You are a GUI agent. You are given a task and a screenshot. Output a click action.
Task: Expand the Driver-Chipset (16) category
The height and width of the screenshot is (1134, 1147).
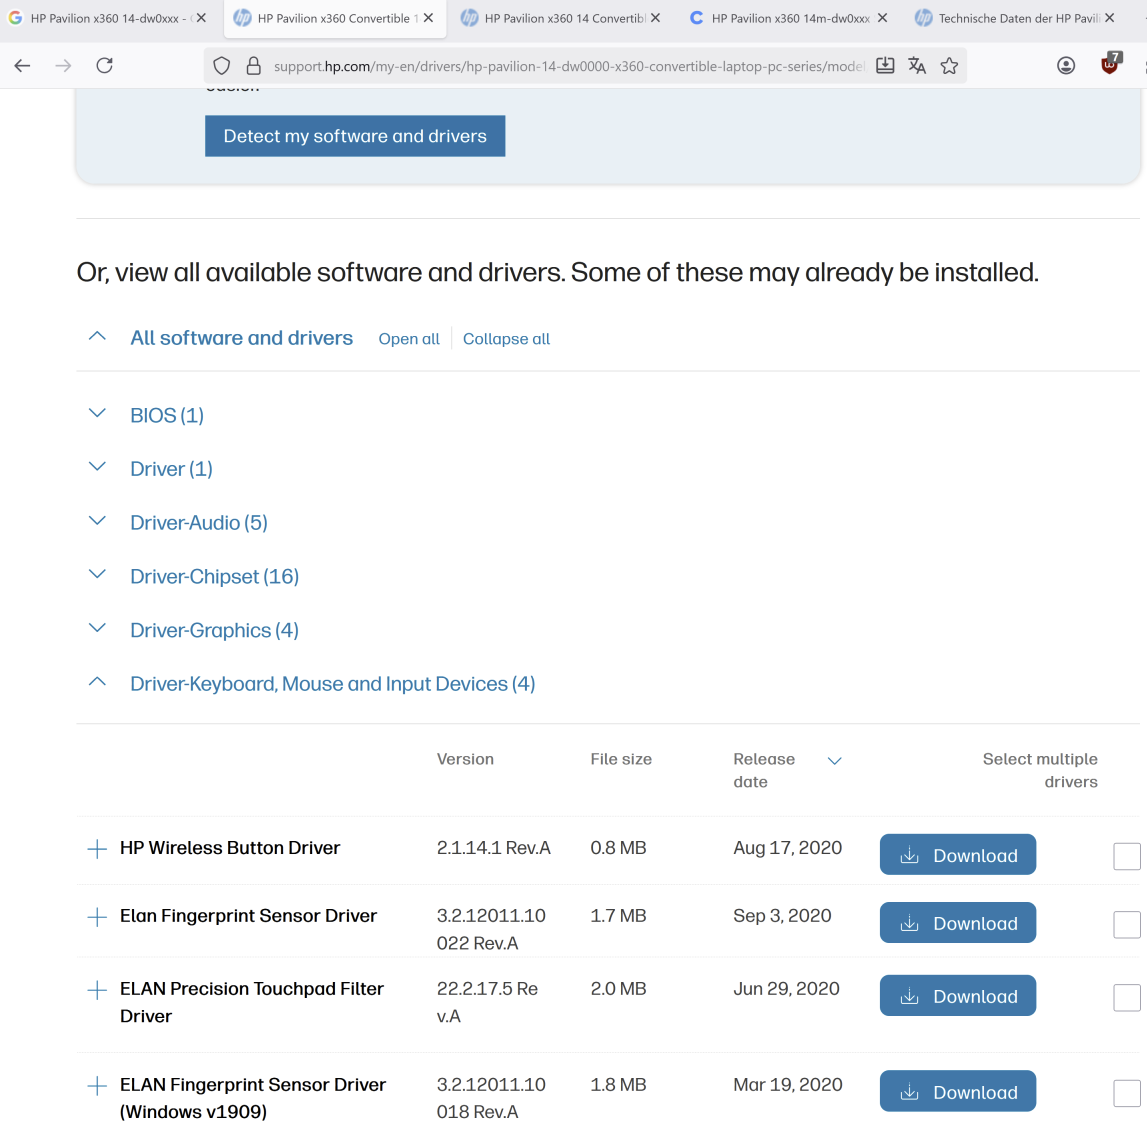click(x=97, y=574)
